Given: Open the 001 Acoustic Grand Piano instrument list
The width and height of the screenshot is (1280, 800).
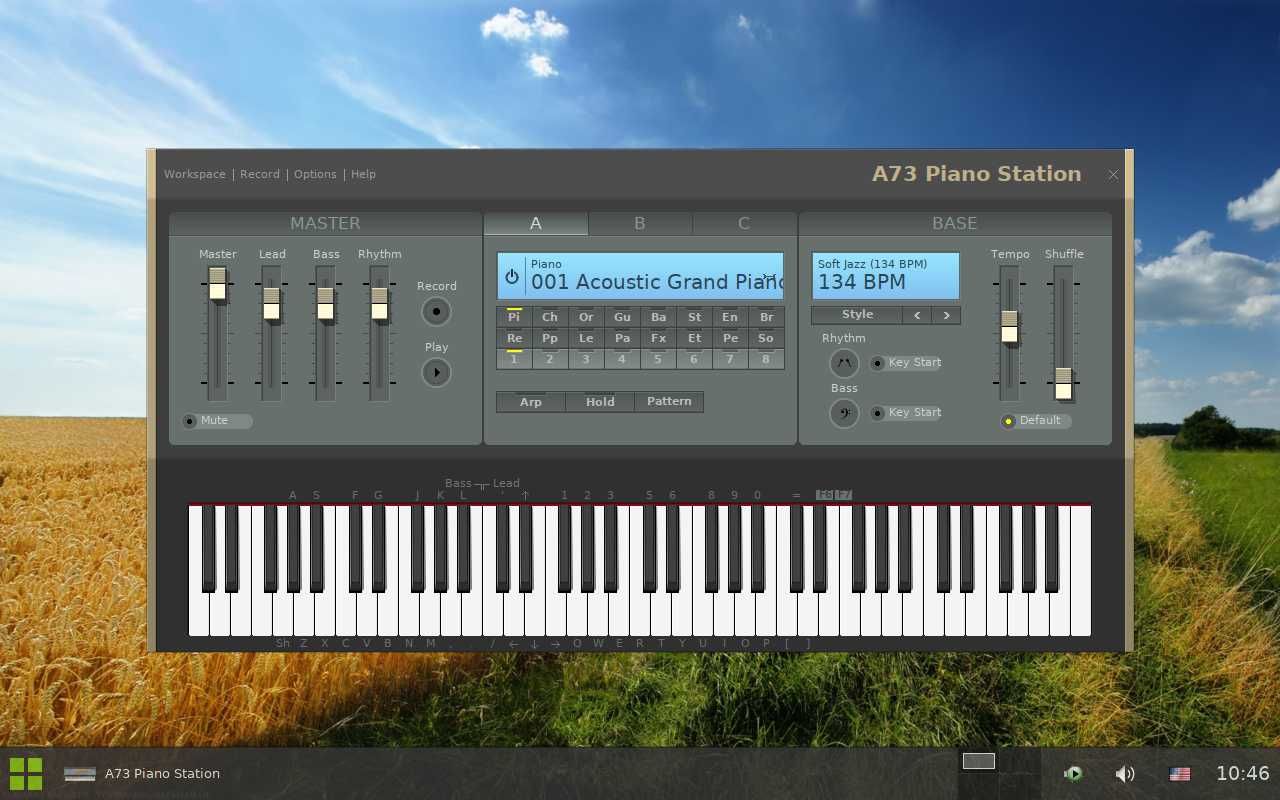Looking at the screenshot, I should tap(655, 282).
